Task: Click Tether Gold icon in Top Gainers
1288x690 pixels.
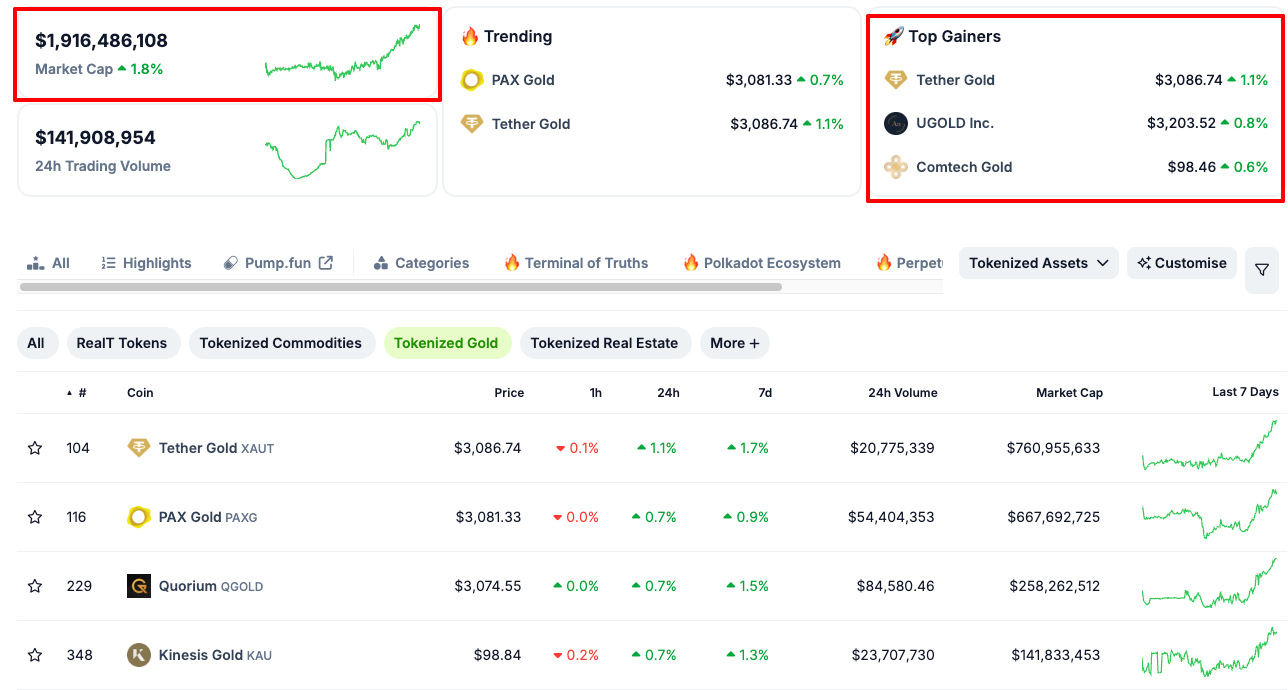Action: 896,80
